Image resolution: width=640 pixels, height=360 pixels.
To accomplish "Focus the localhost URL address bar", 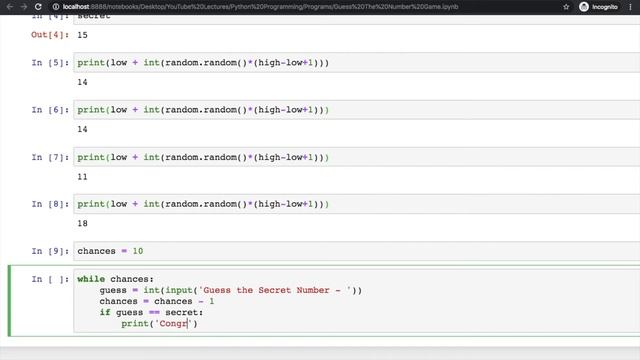I will click(x=260, y=7).
